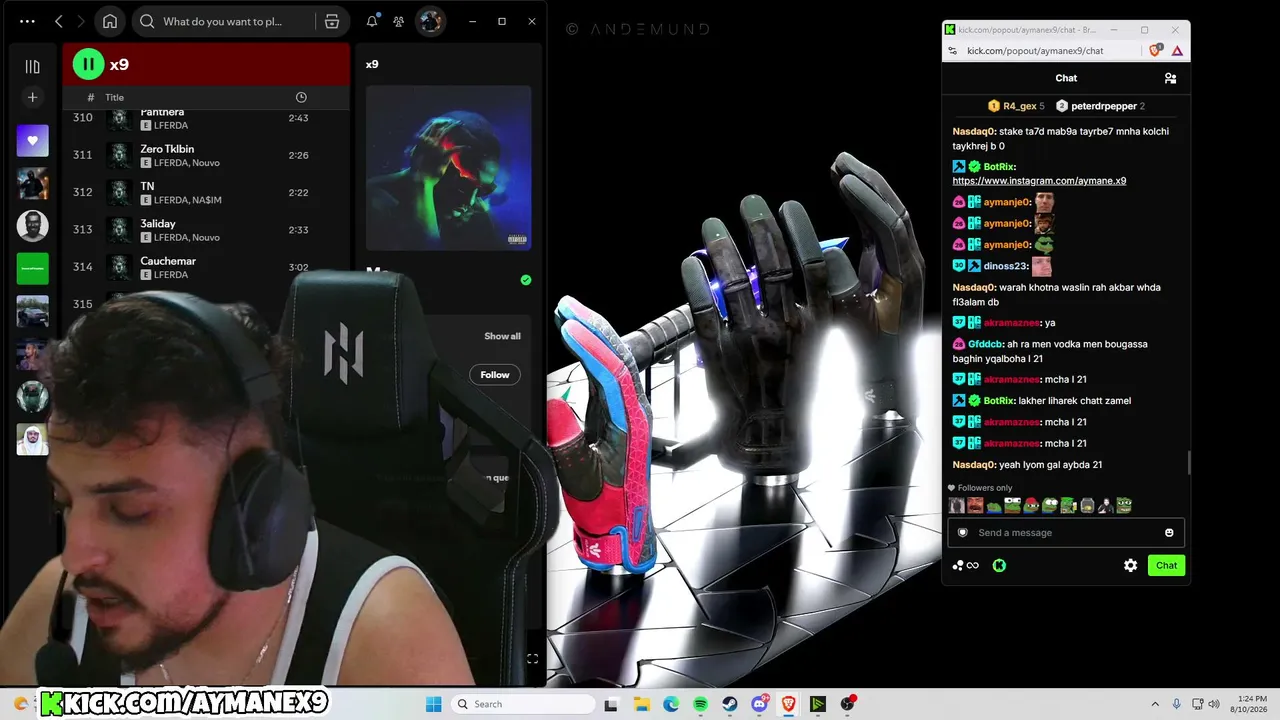Screen dimensions: 1280x720
Task: Open the taskbar microphone indicator
Action: coord(1177,704)
